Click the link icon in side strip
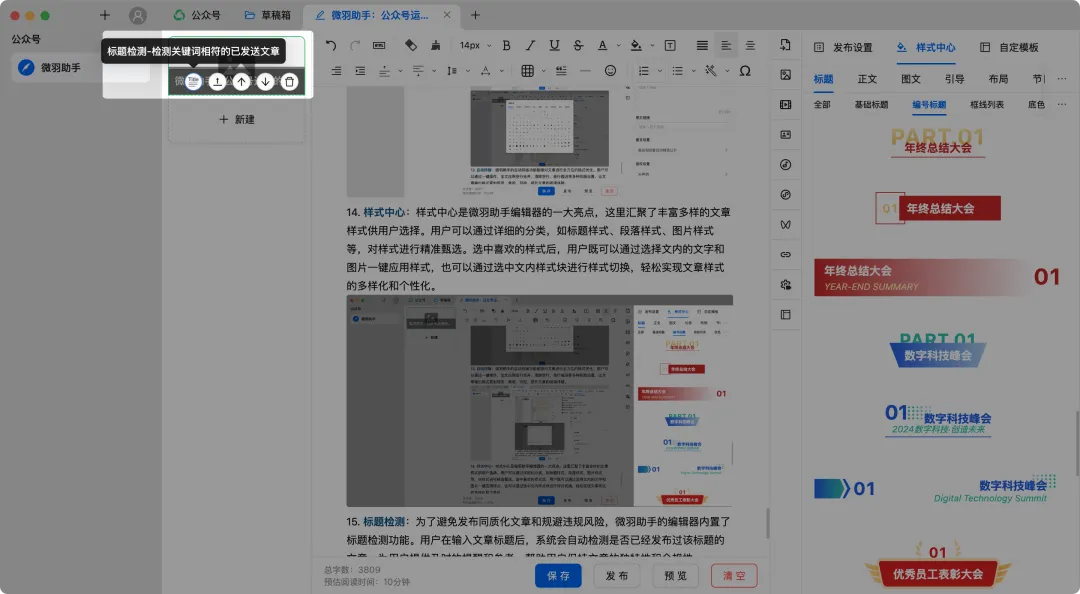Screen dimensions: 1080x594 [785, 254]
